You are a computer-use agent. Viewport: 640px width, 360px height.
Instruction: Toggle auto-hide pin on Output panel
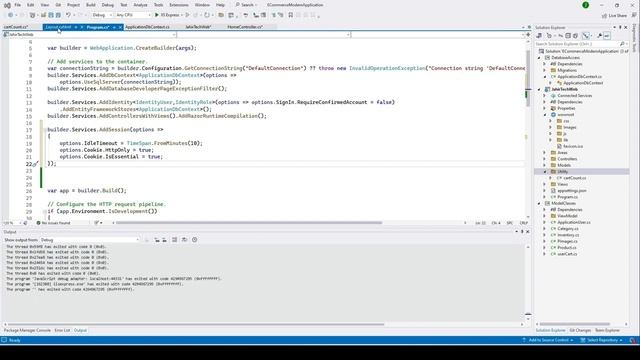tap(522, 232)
